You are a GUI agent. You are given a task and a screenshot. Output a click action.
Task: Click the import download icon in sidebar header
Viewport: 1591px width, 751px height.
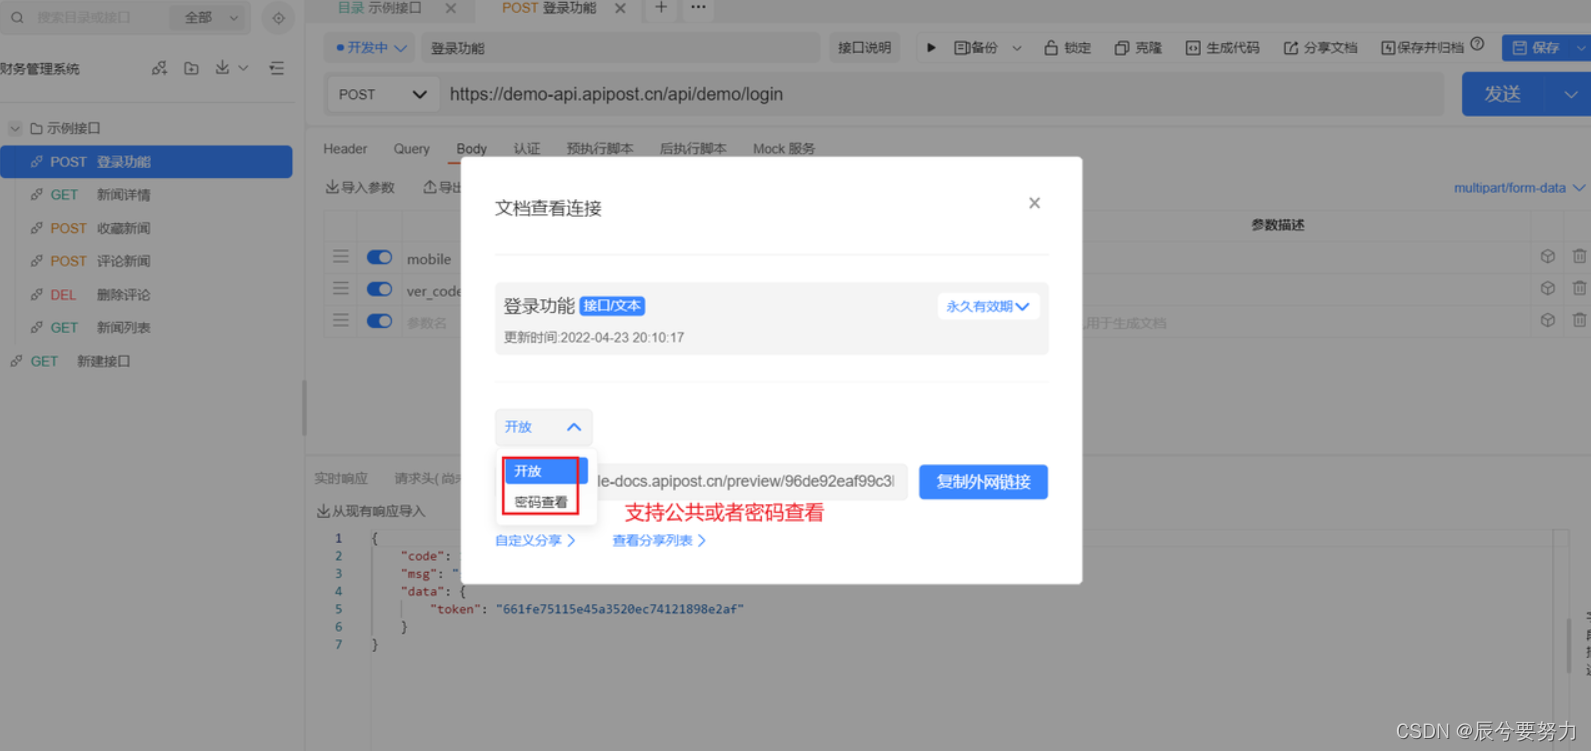click(222, 68)
